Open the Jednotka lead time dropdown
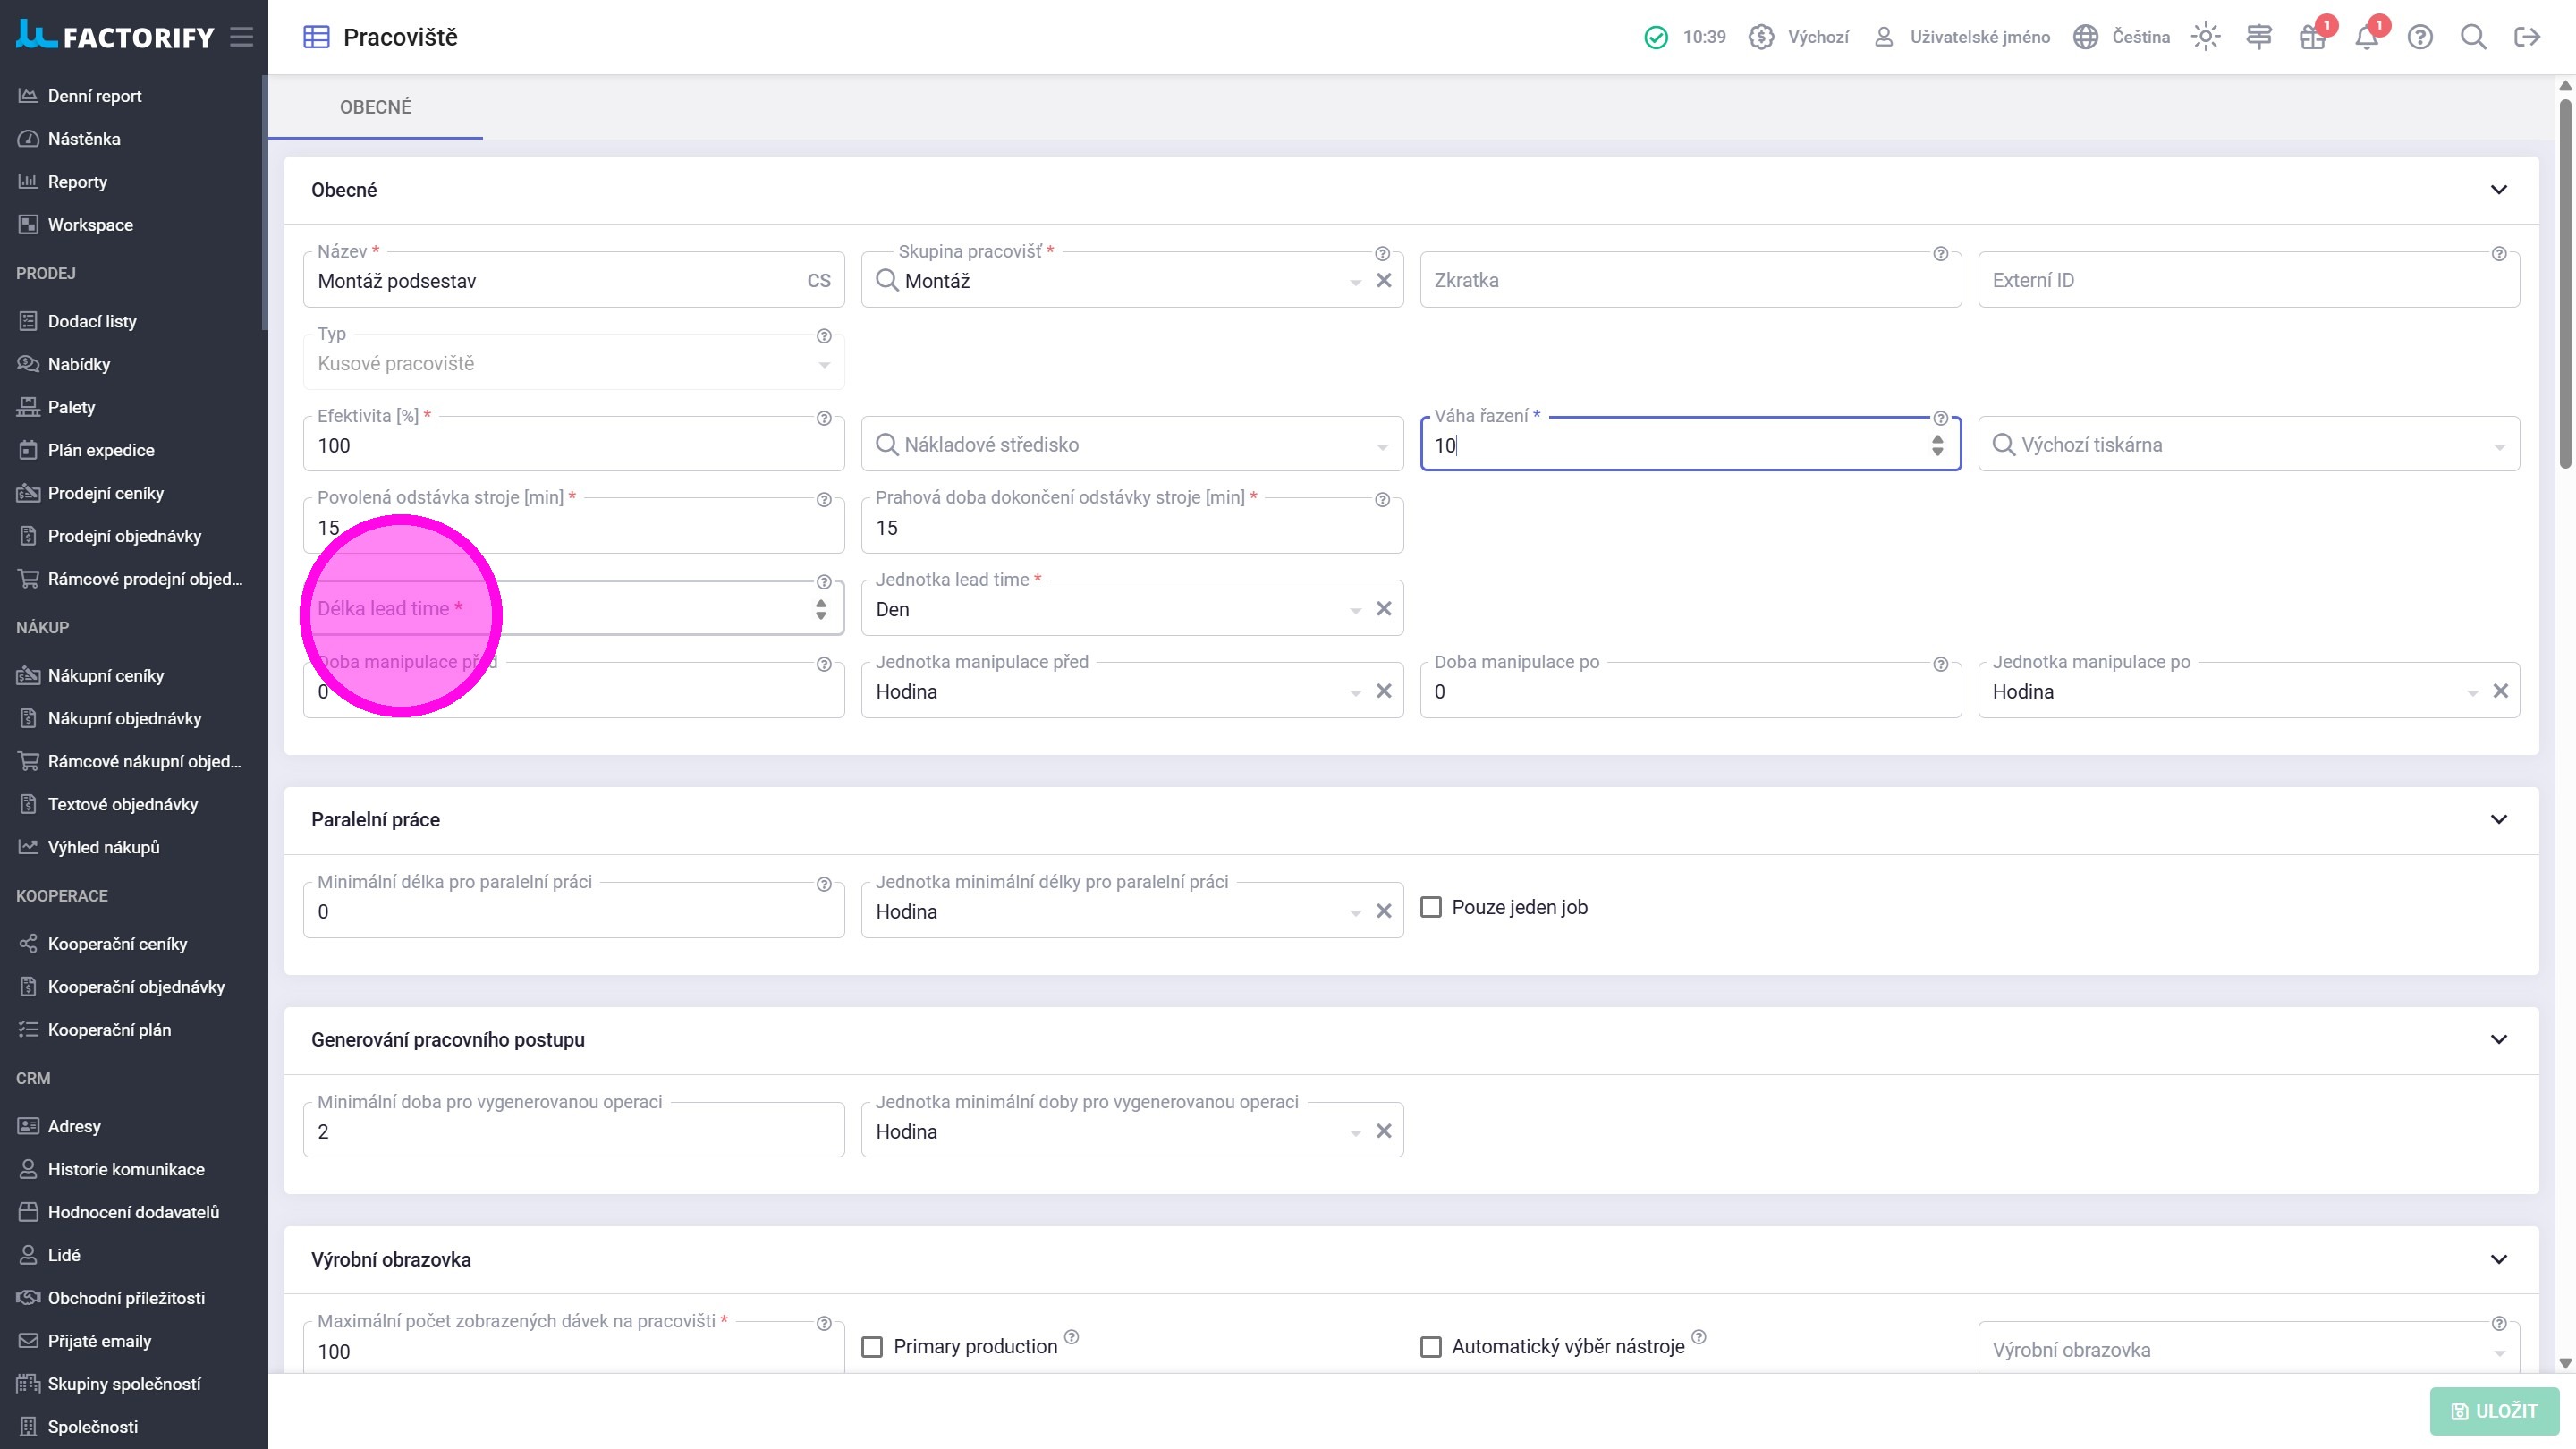 click(1355, 609)
